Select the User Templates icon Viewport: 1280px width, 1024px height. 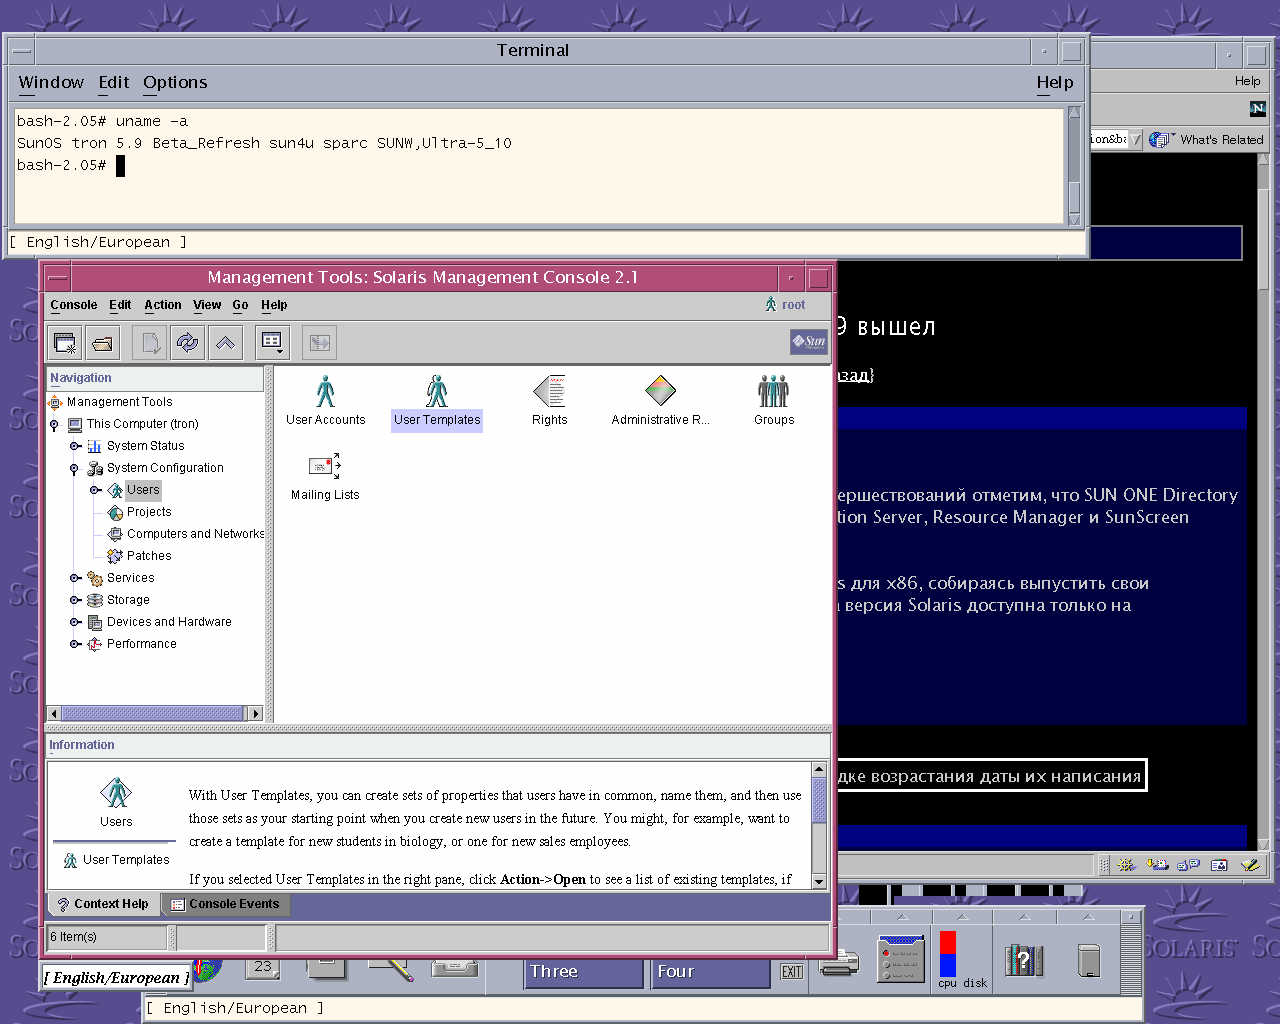(x=437, y=400)
